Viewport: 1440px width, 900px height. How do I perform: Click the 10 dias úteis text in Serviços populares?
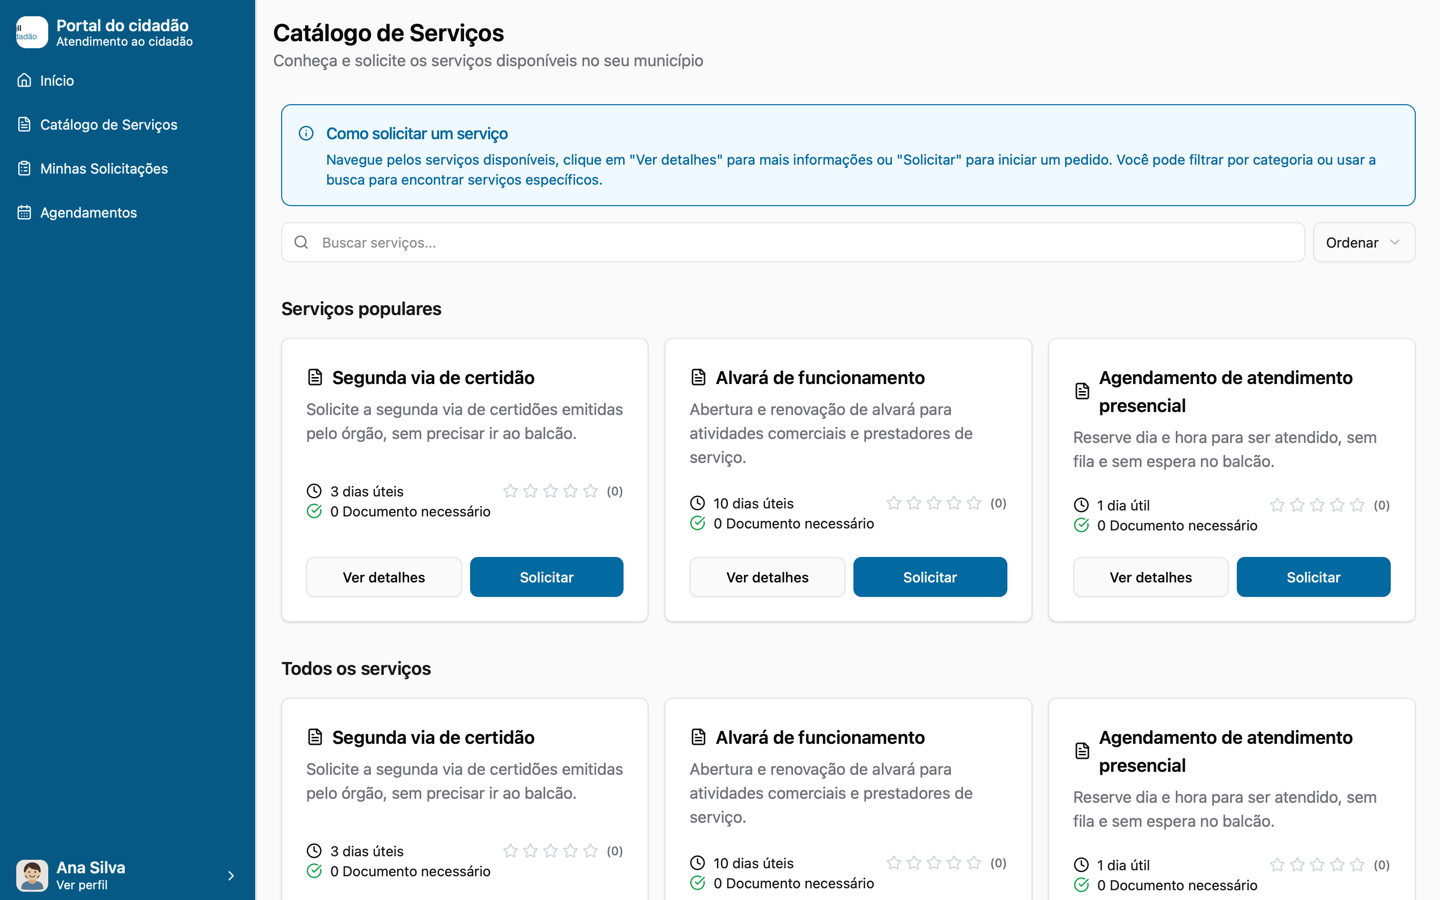tap(753, 503)
